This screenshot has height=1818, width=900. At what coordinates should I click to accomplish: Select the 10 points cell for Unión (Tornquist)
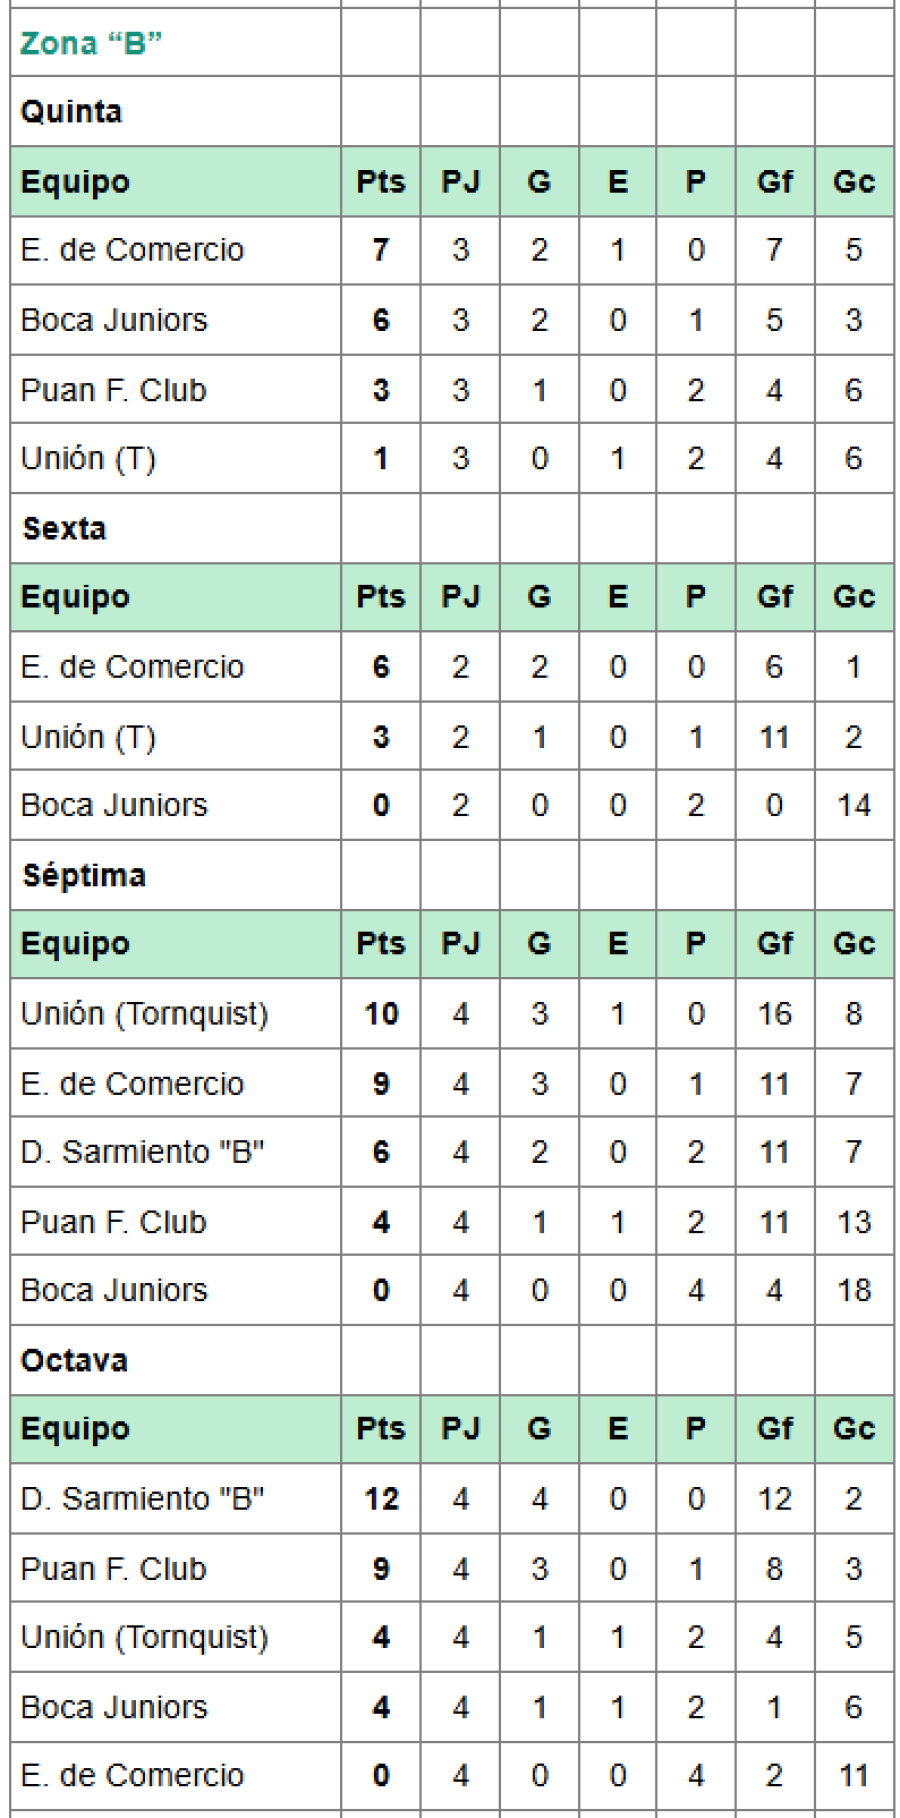click(x=381, y=1014)
